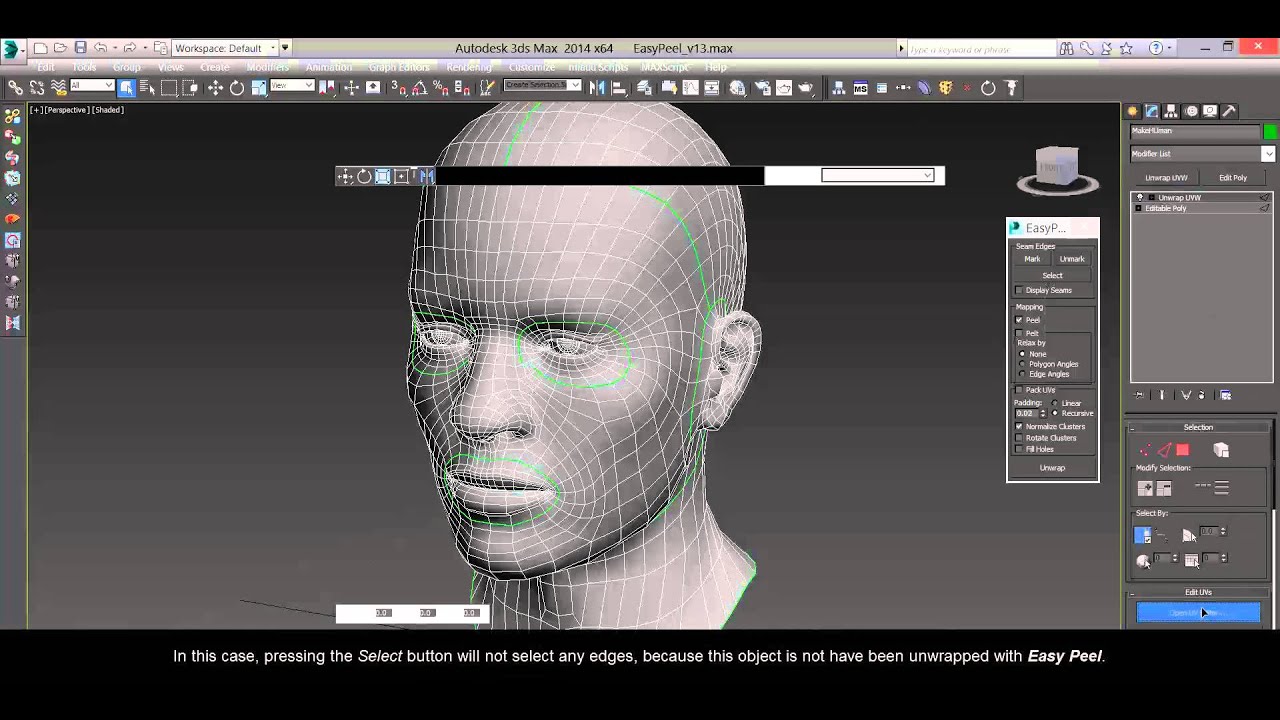Expand the Help icon dropdown arrow
The image size is (1280, 720).
click(x=1170, y=48)
